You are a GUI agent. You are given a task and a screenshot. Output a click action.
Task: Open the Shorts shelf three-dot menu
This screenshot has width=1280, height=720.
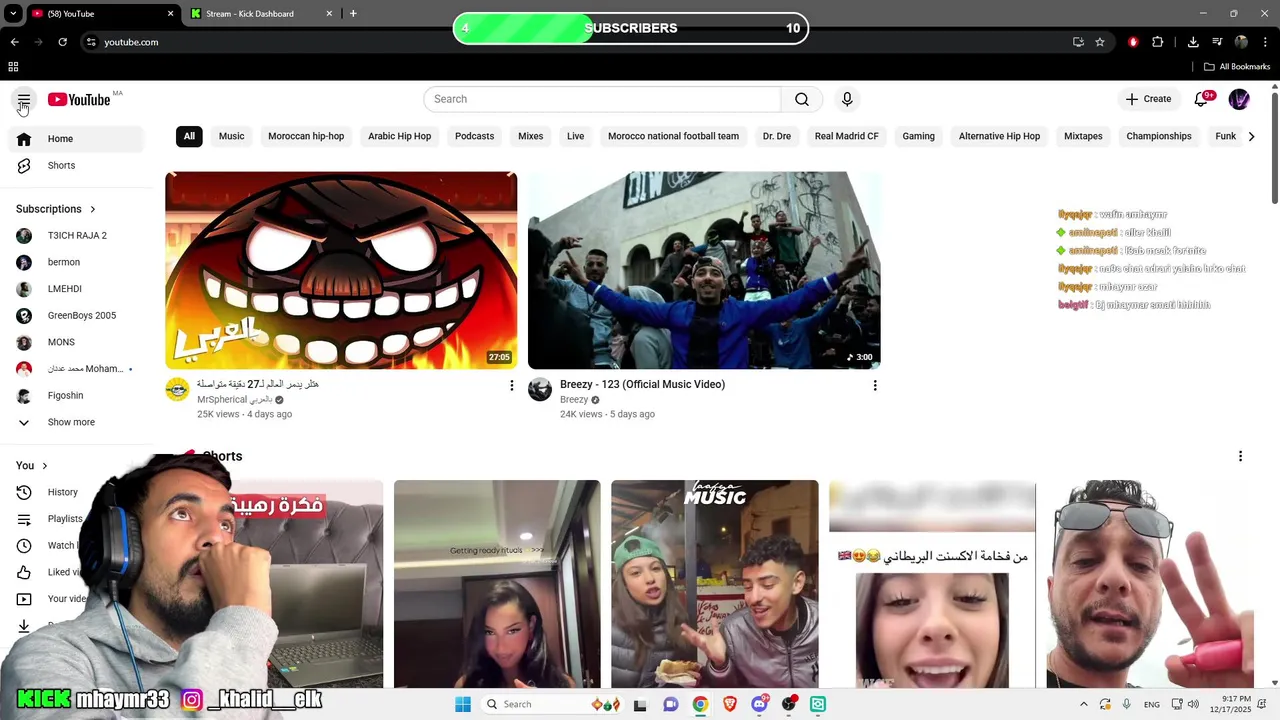click(x=1240, y=456)
